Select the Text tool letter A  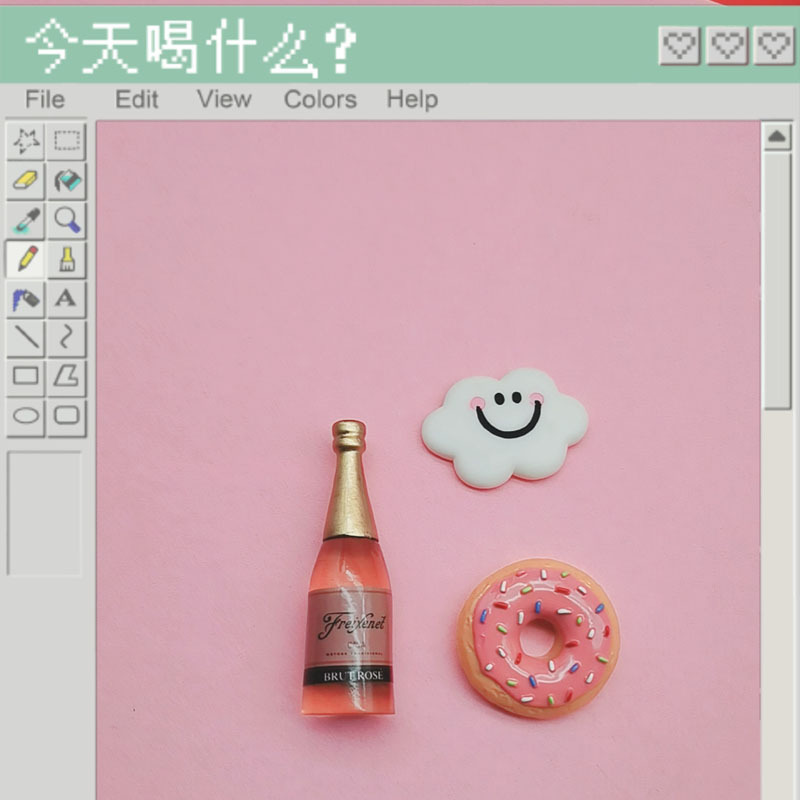[67, 299]
